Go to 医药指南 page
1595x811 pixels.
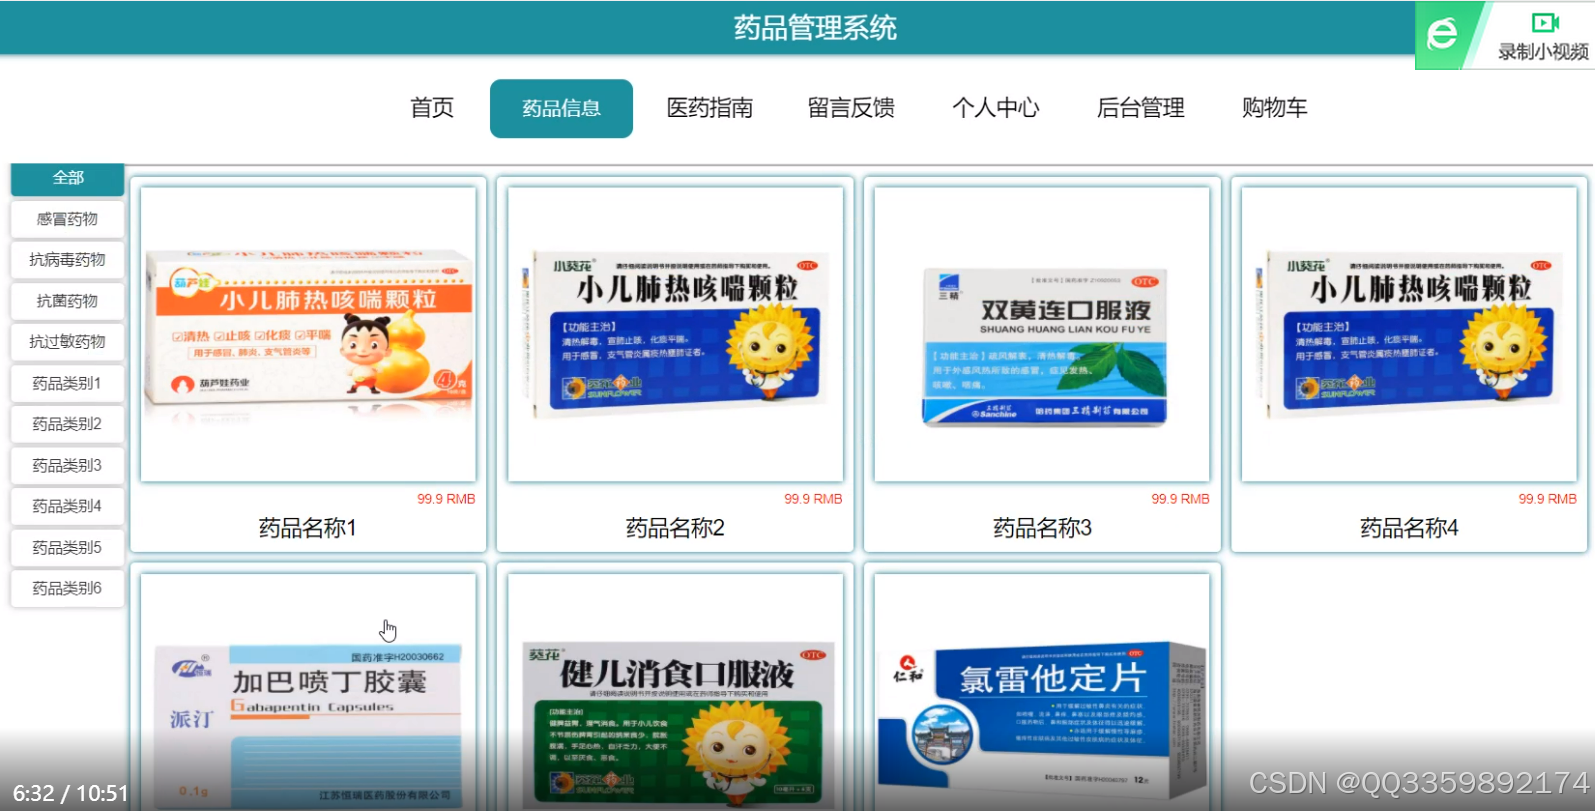click(710, 108)
